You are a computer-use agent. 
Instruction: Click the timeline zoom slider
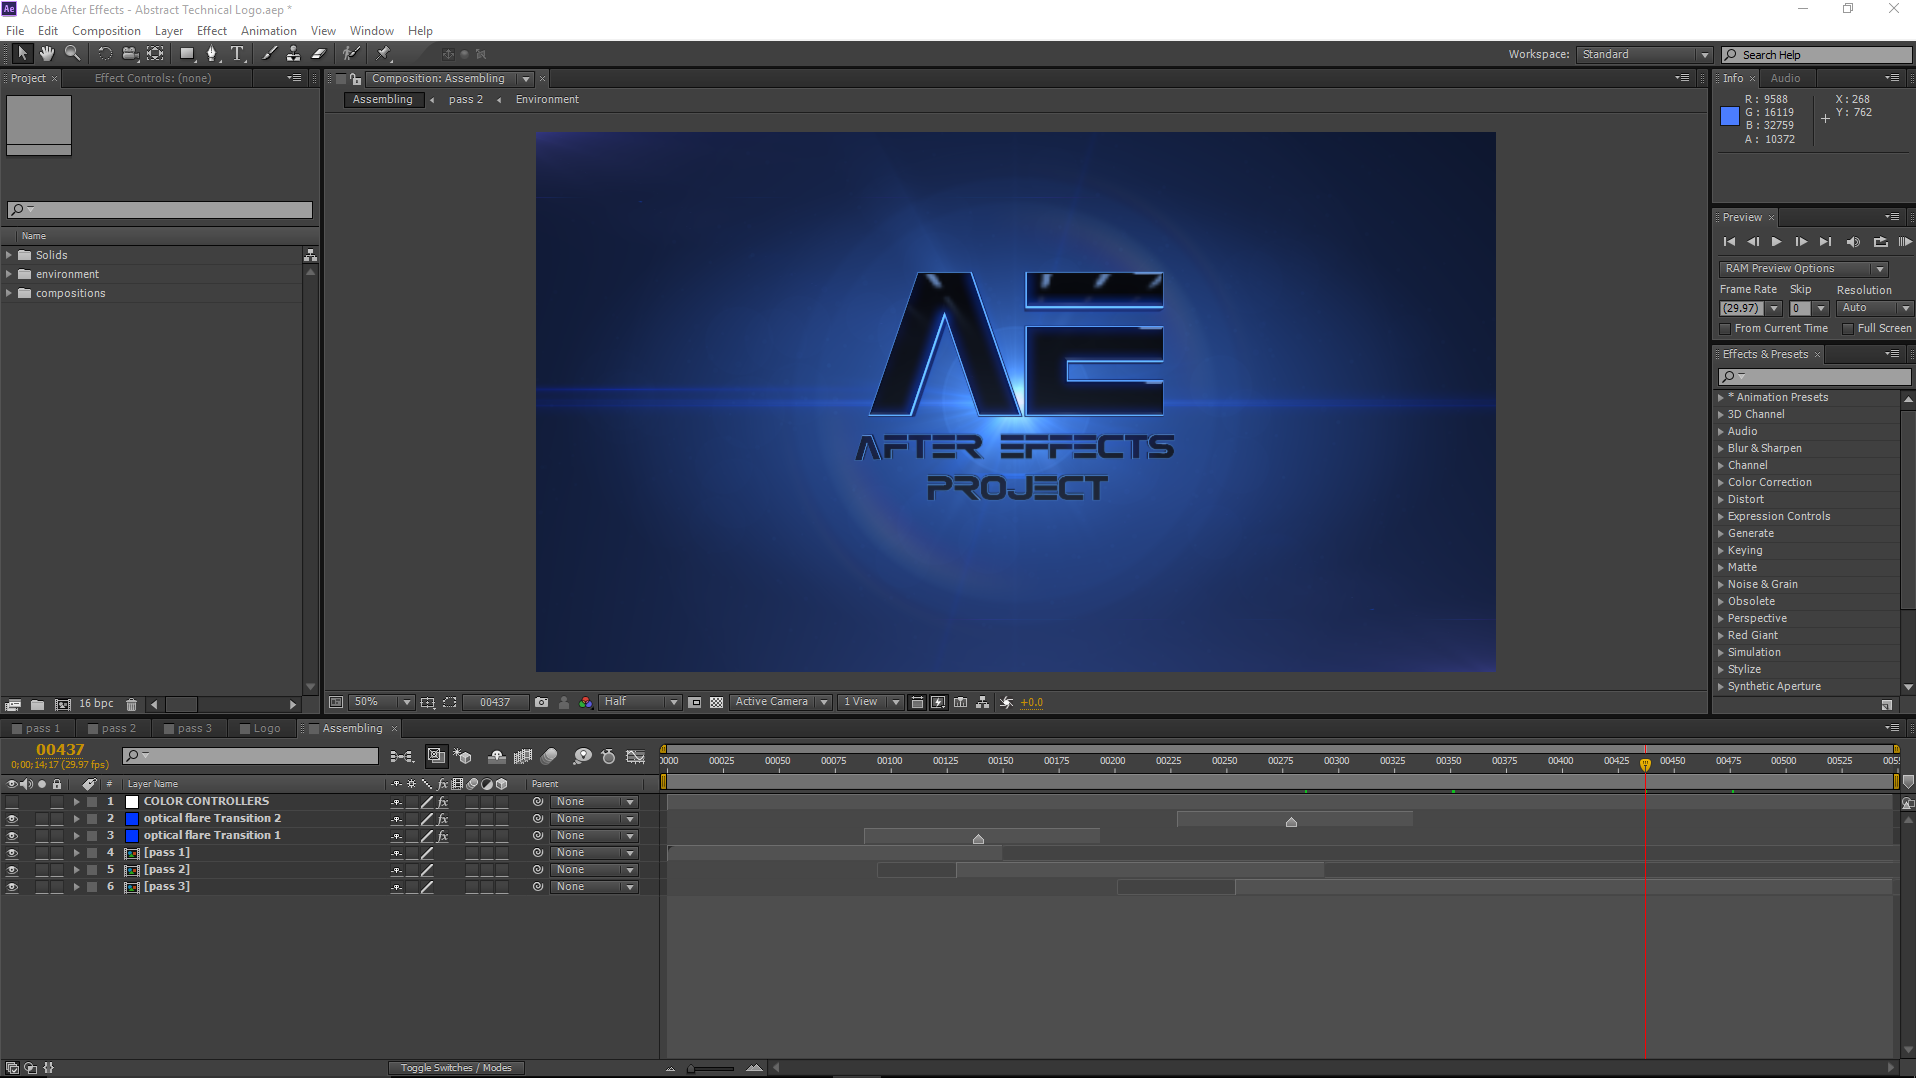click(x=712, y=1068)
